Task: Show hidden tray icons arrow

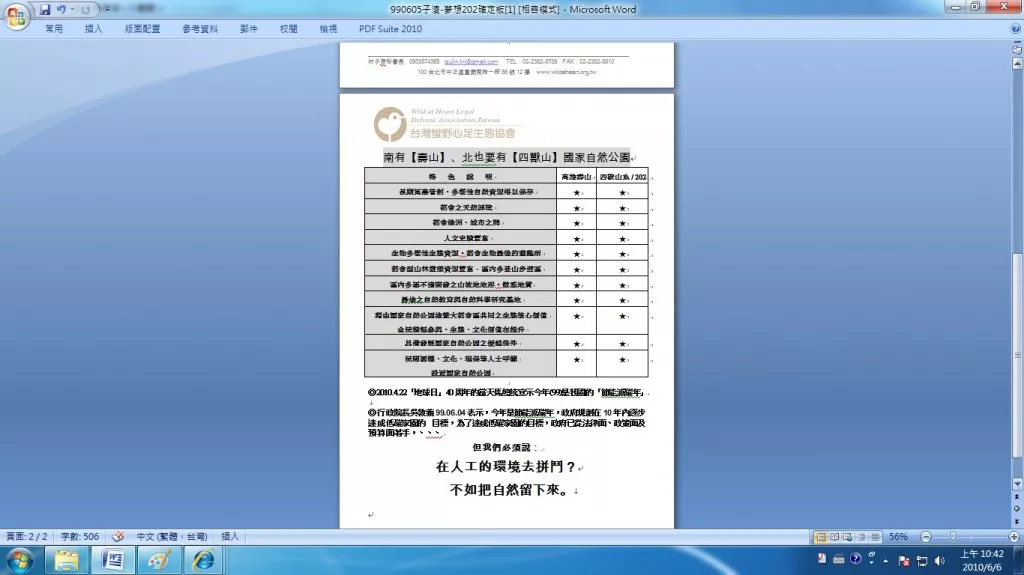Action: (x=886, y=561)
